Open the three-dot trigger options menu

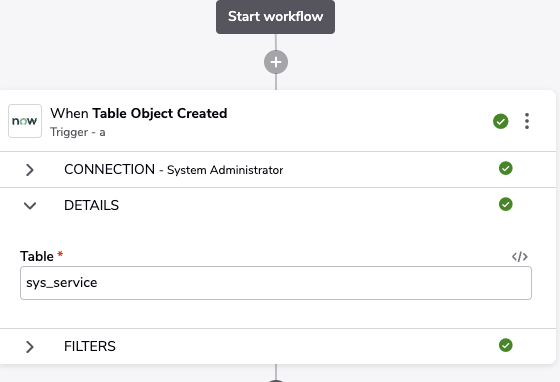[527, 121]
